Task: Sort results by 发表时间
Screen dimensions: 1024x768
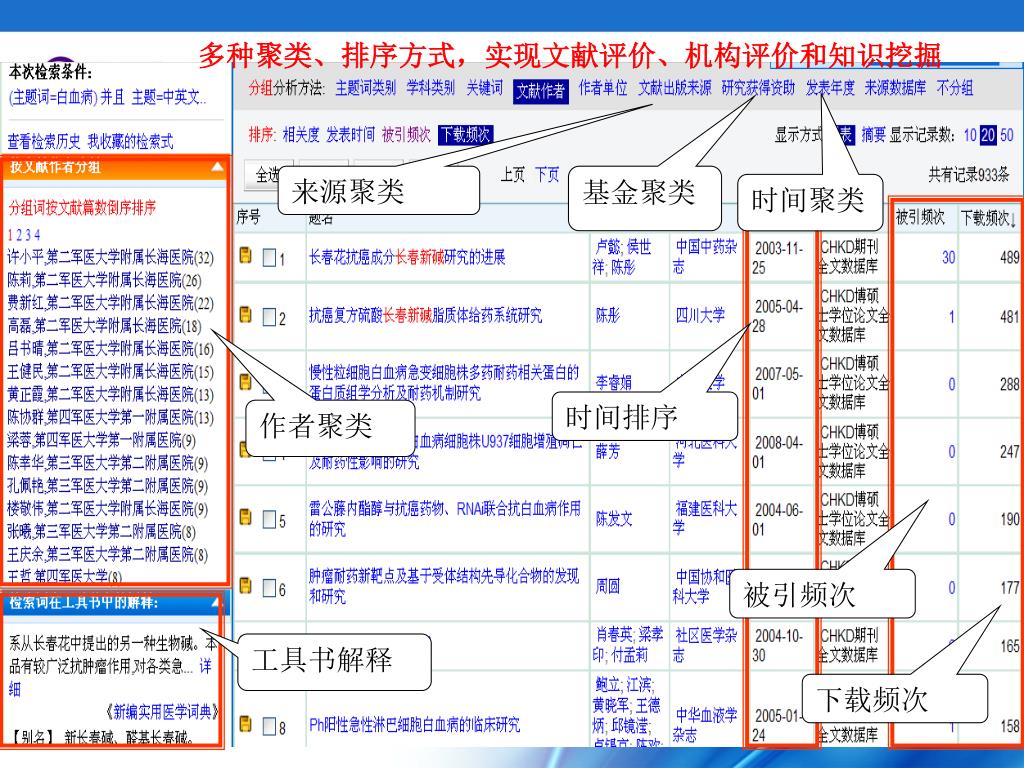Action: [x=350, y=134]
